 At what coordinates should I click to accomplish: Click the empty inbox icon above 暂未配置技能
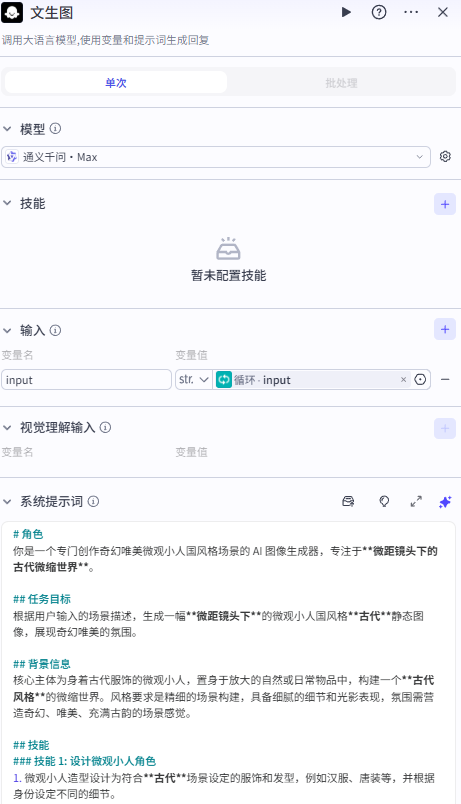click(228, 249)
